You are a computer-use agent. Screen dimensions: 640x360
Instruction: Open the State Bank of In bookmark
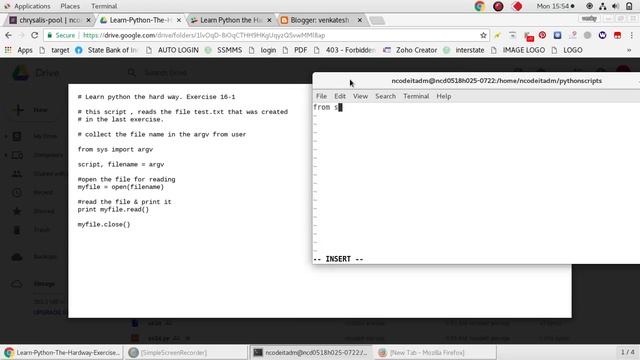pos(107,50)
